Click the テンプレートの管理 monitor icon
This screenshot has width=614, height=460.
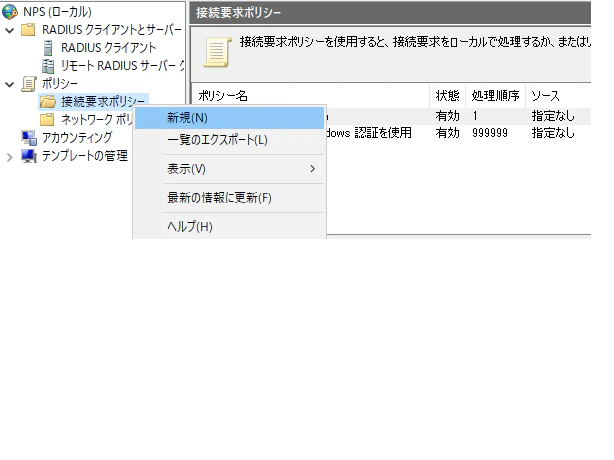(29, 156)
